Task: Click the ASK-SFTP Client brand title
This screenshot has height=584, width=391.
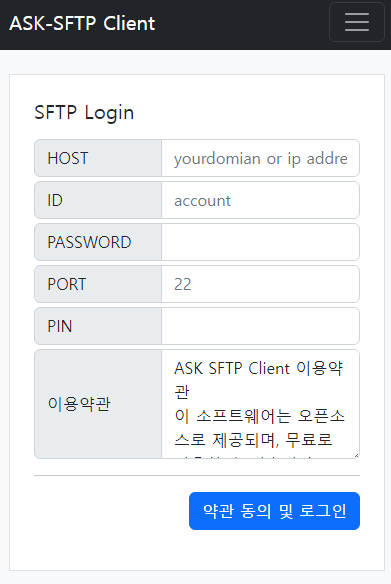Action: pyautogui.click(x=82, y=23)
